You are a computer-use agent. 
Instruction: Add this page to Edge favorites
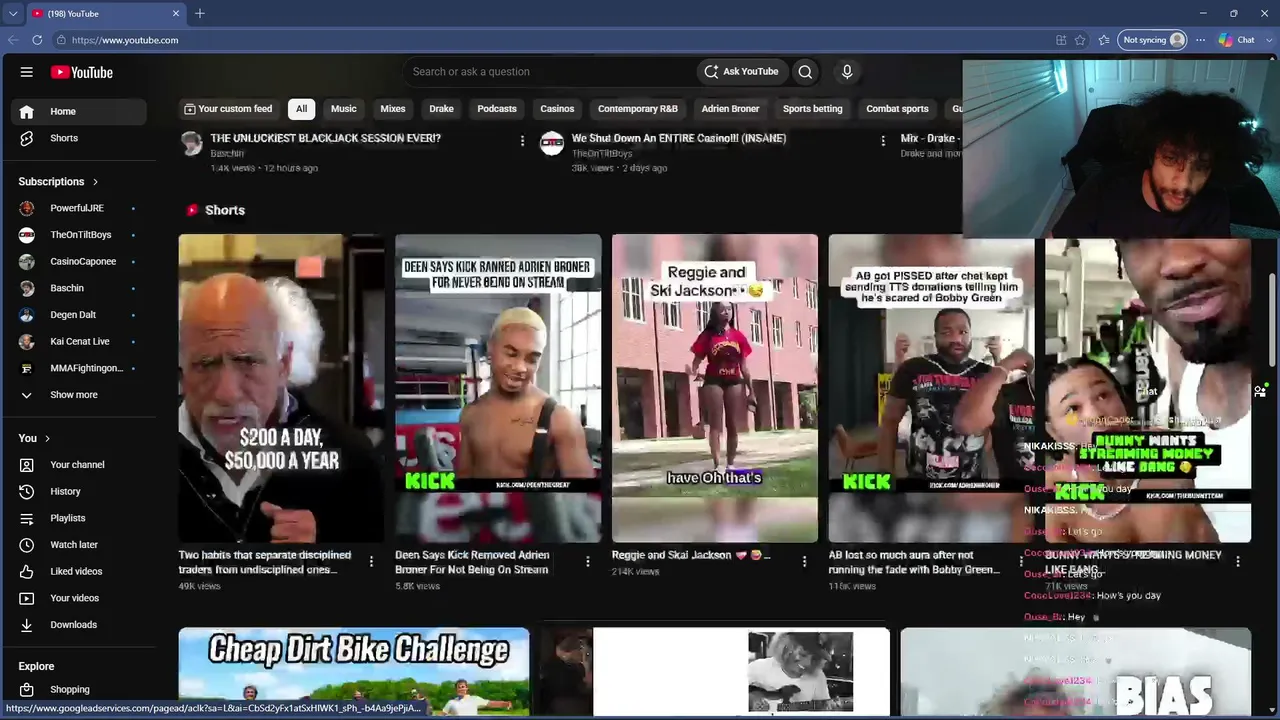(1080, 40)
